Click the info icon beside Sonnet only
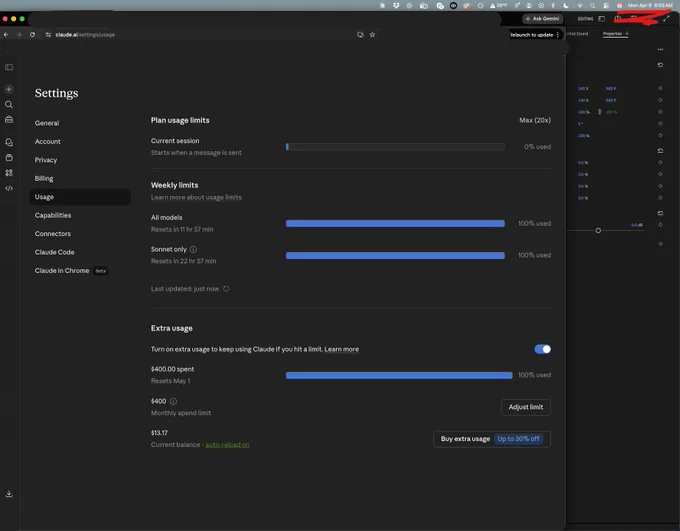 (x=193, y=249)
